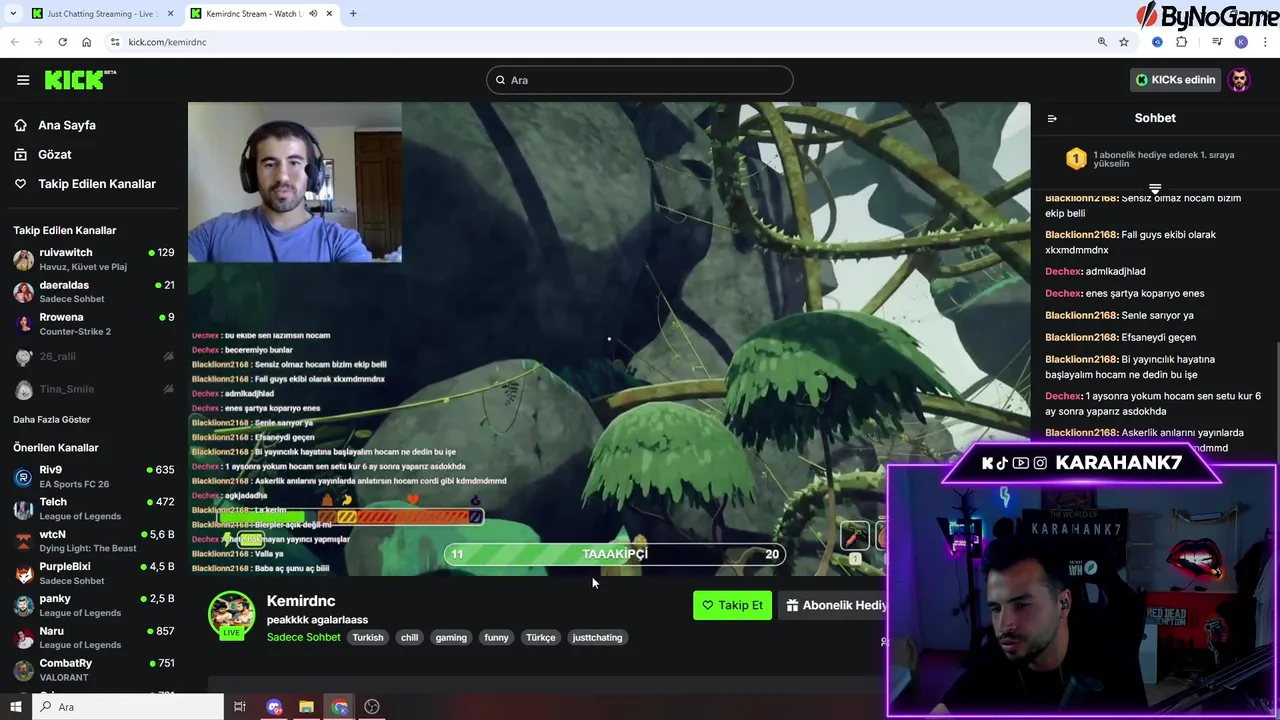
Task: Select the Türkçe tag
Action: [541, 637]
